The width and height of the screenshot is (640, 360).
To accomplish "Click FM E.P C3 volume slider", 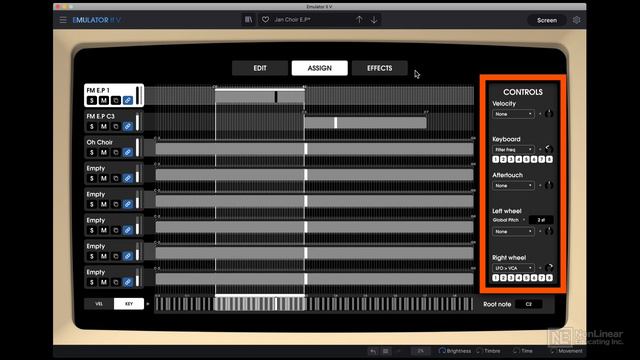I will coord(138,122).
